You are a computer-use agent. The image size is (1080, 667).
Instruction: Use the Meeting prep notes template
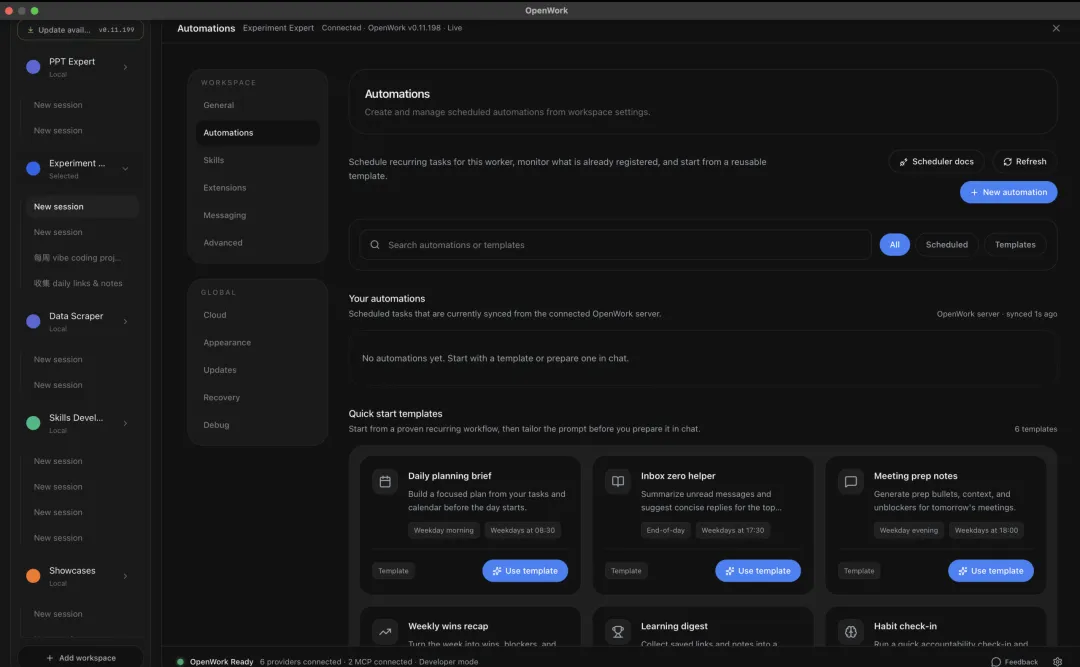tap(990, 571)
